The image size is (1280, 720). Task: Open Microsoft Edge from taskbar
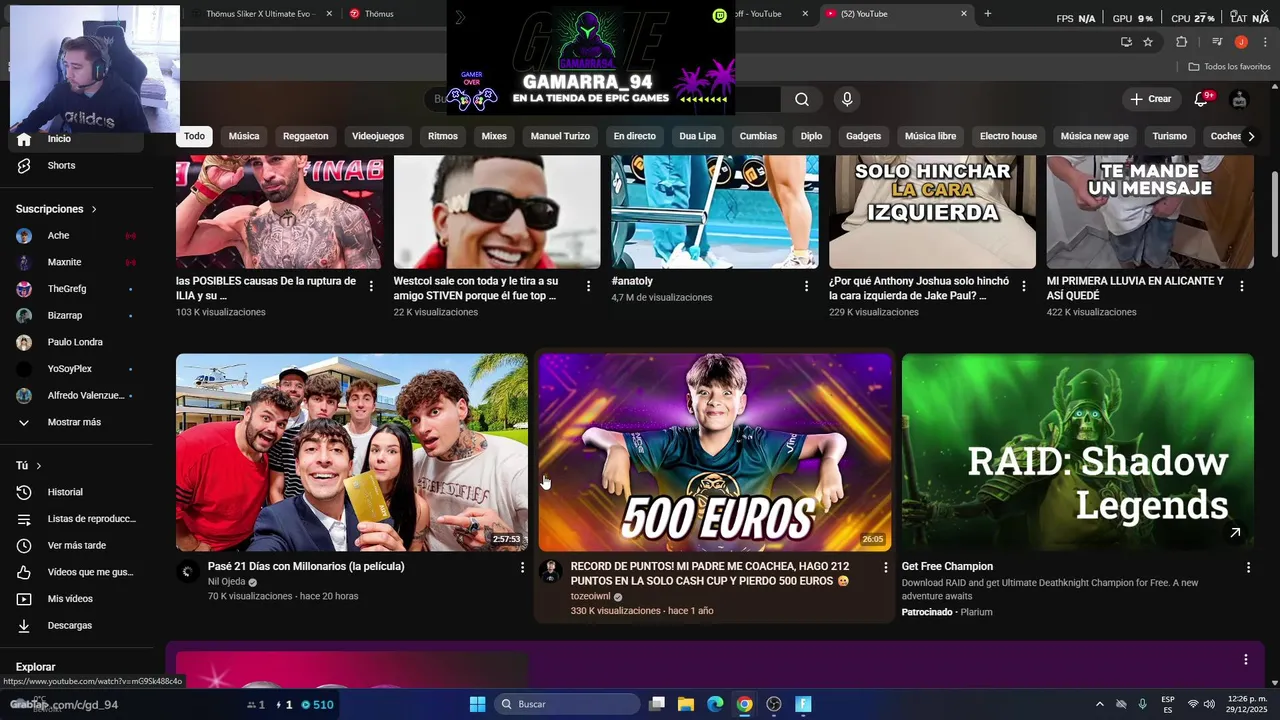click(715, 704)
